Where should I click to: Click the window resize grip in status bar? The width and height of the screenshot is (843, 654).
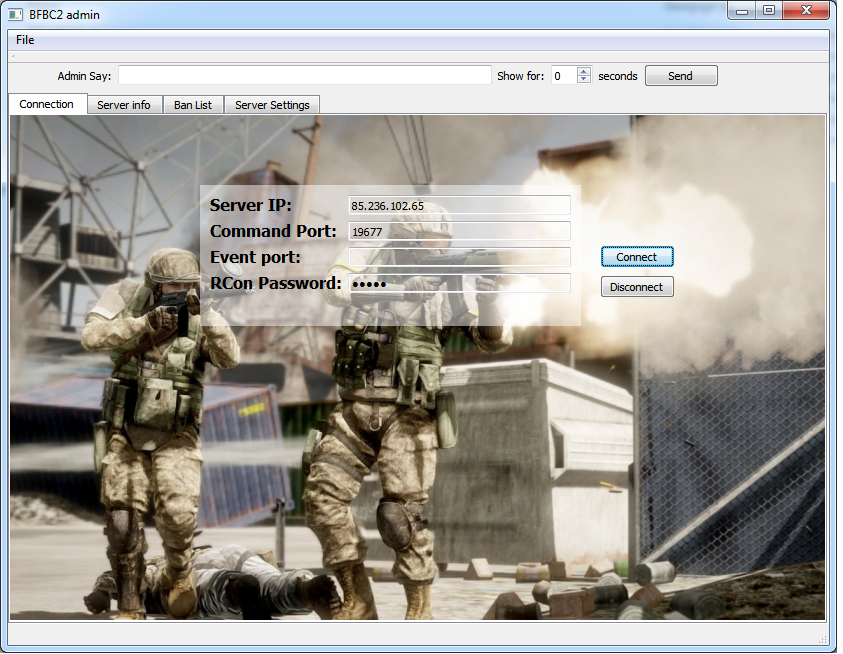823,639
